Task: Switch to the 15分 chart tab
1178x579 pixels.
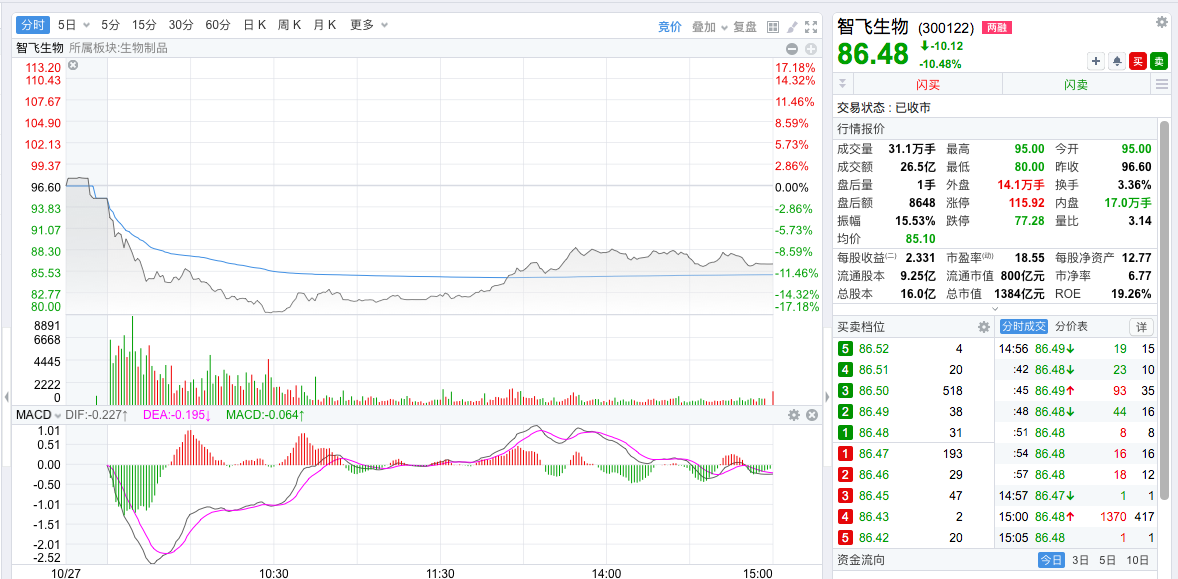Action: 144,25
